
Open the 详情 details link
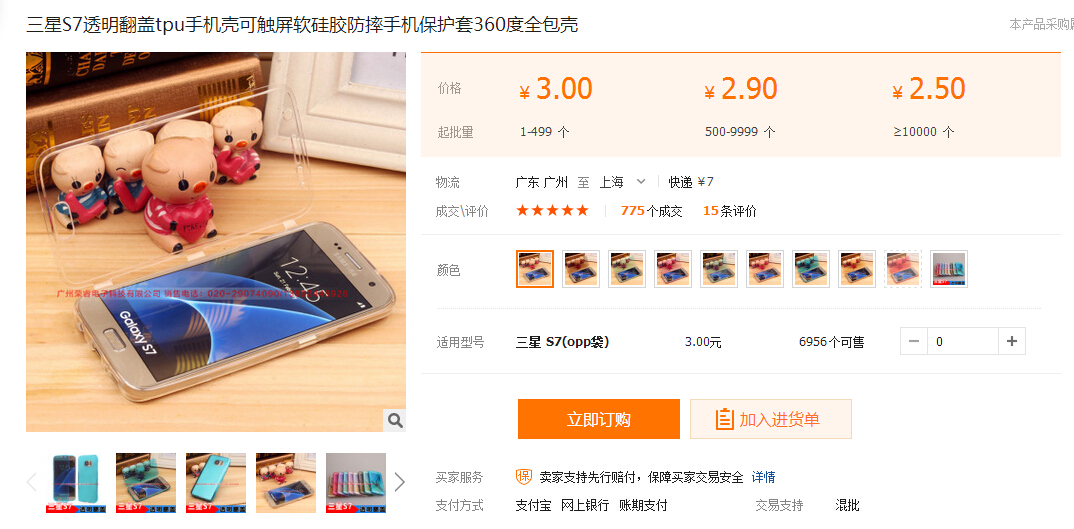[x=763, y=477]
